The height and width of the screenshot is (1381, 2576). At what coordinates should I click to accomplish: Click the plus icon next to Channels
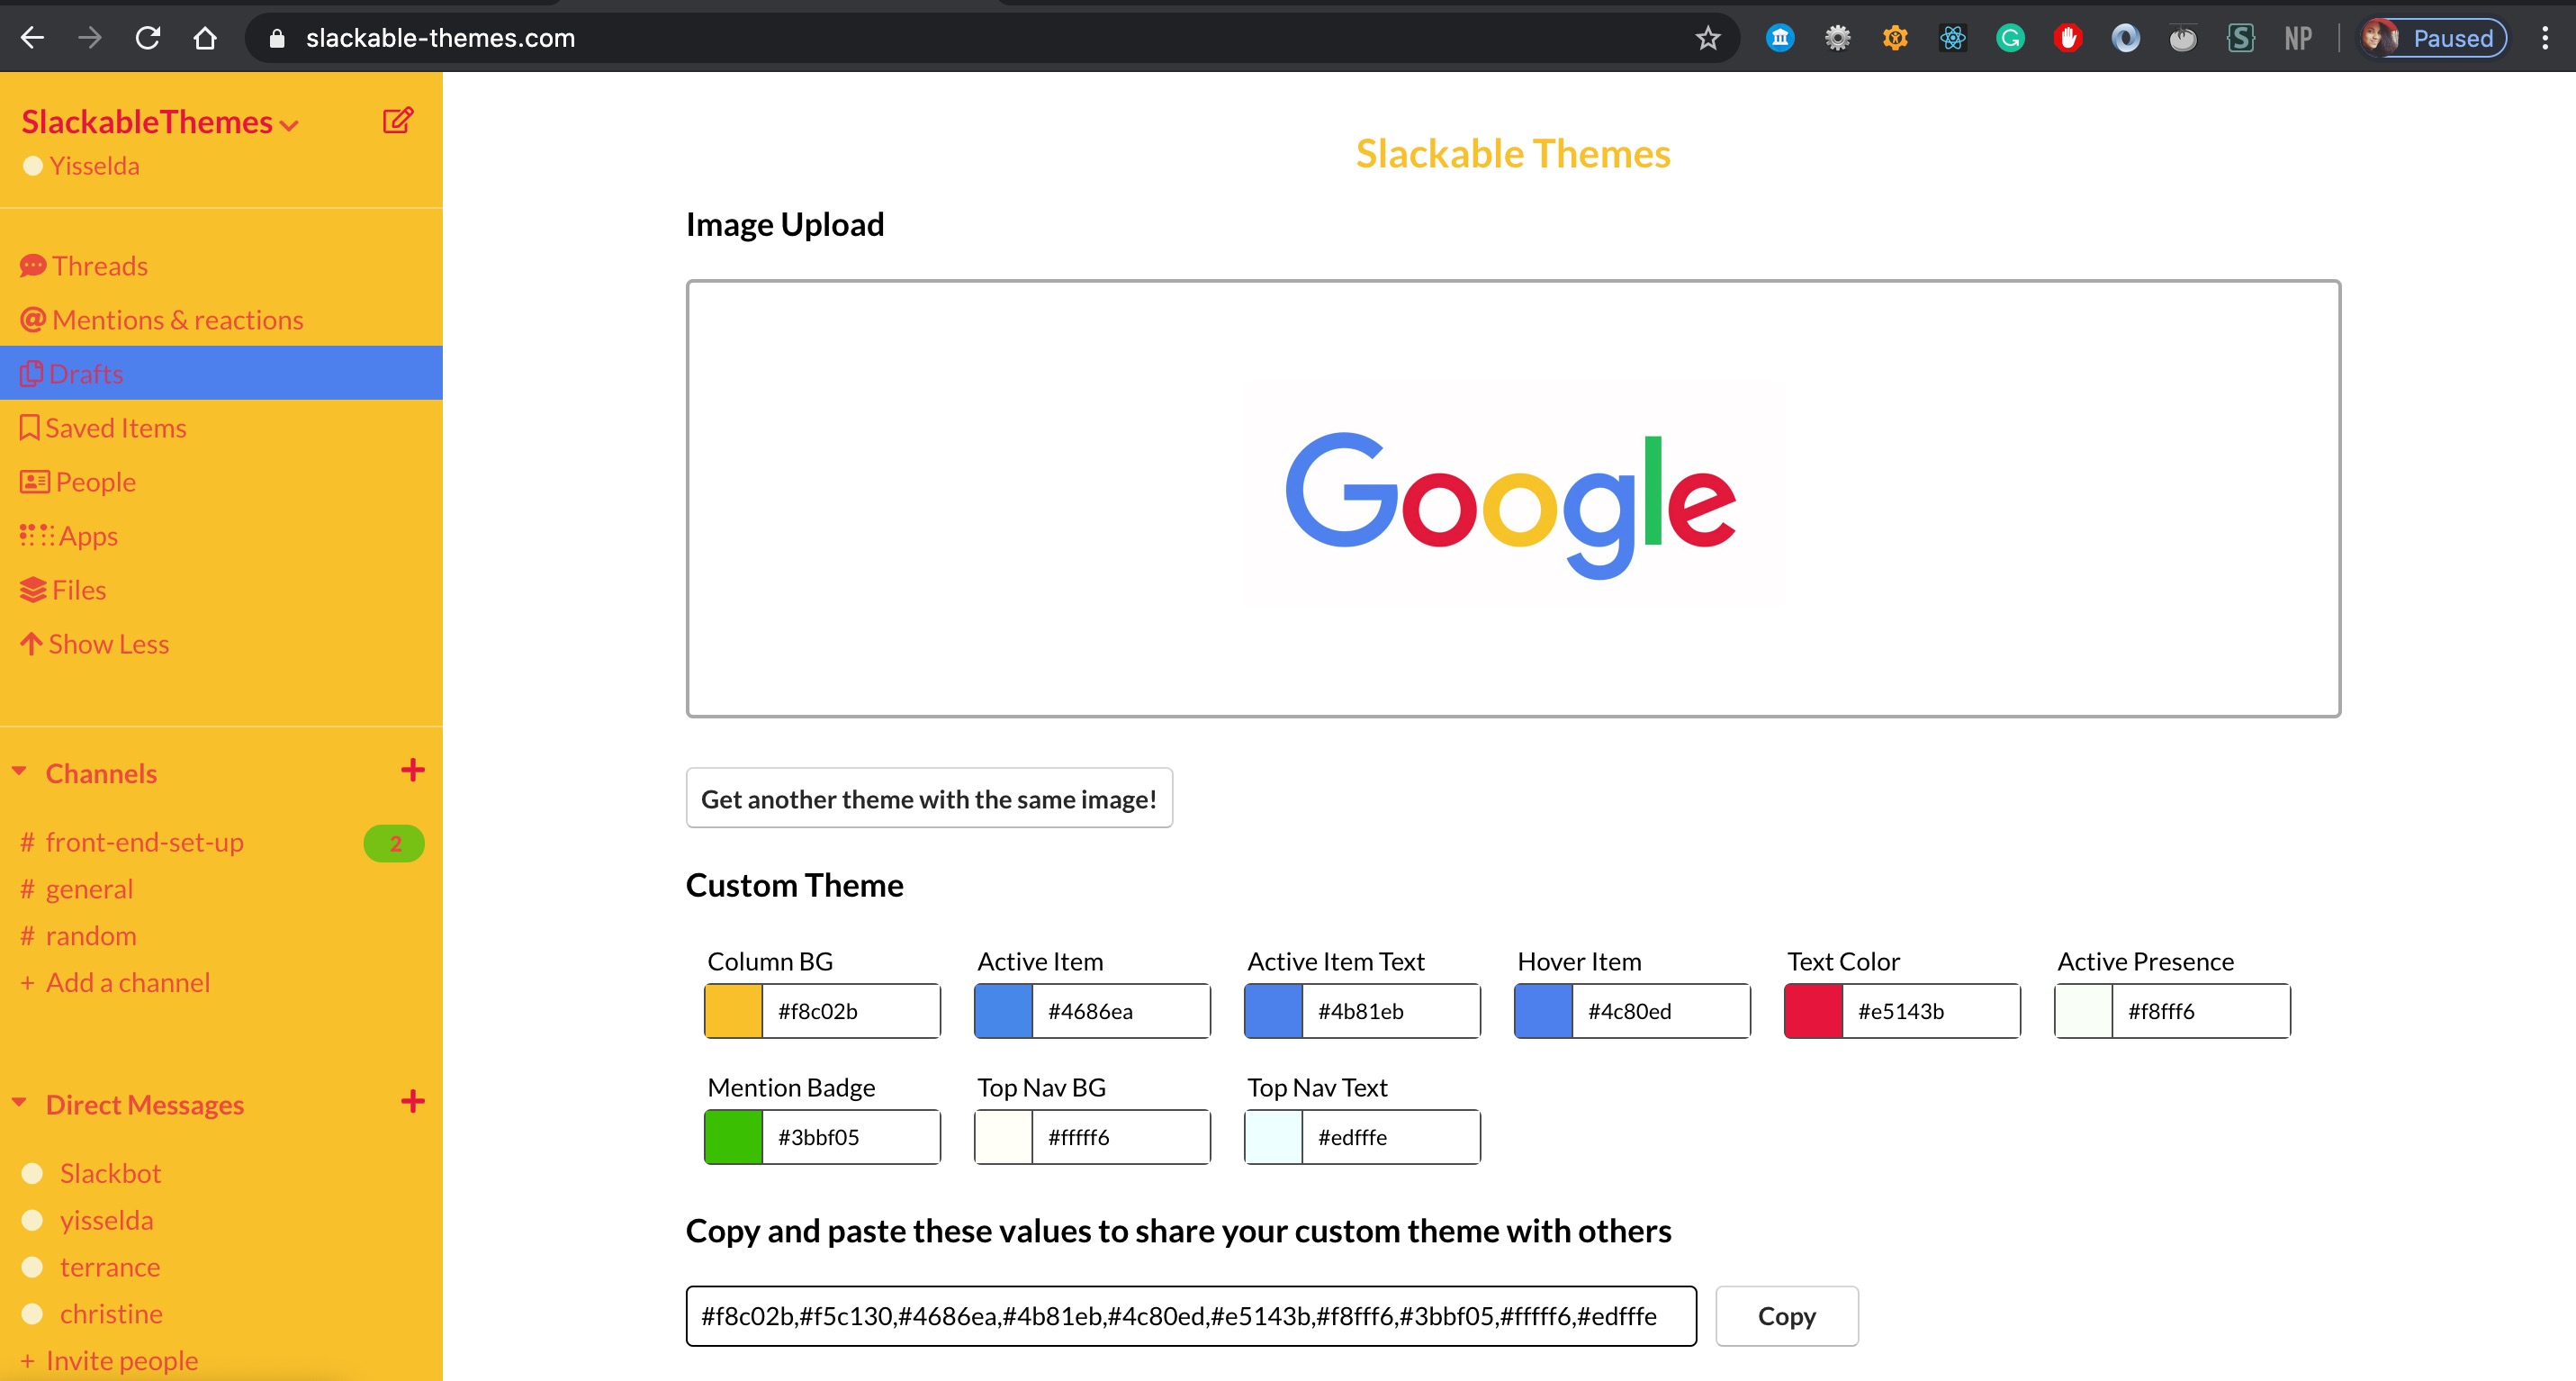tap(412, 770)
